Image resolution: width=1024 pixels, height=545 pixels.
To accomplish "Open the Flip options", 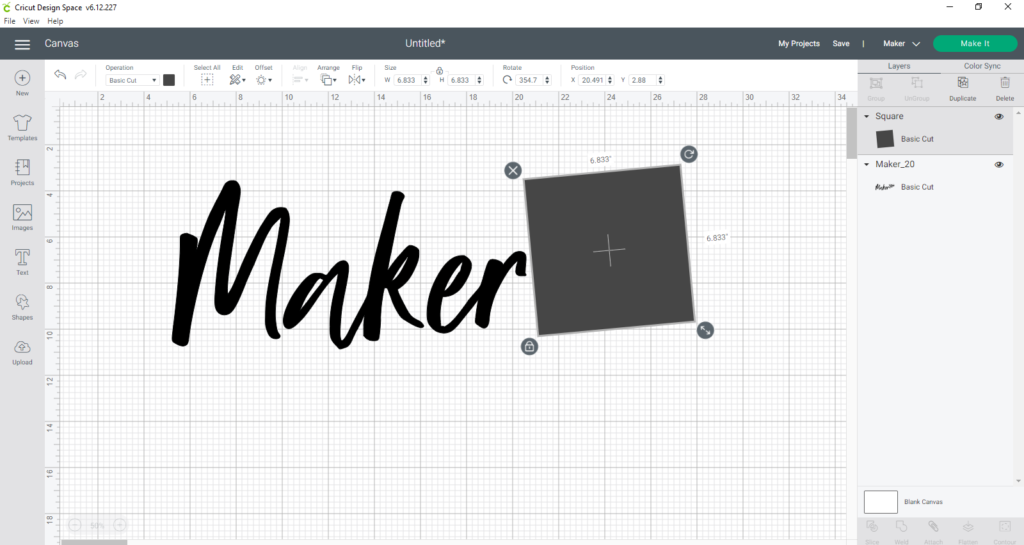I will coord(357,80).
